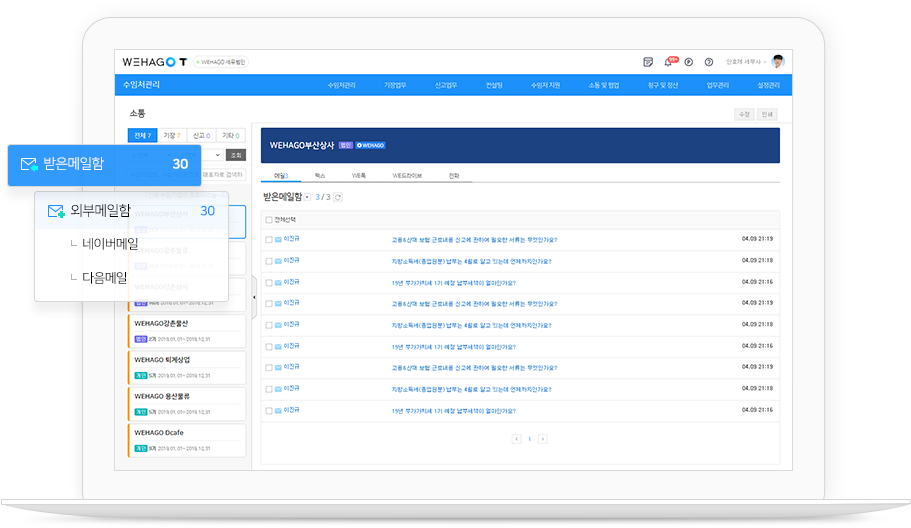This screenshot has width=911, height=528.
Task: Select the 기장 7 filter tab
Action: tap(172, 135)
